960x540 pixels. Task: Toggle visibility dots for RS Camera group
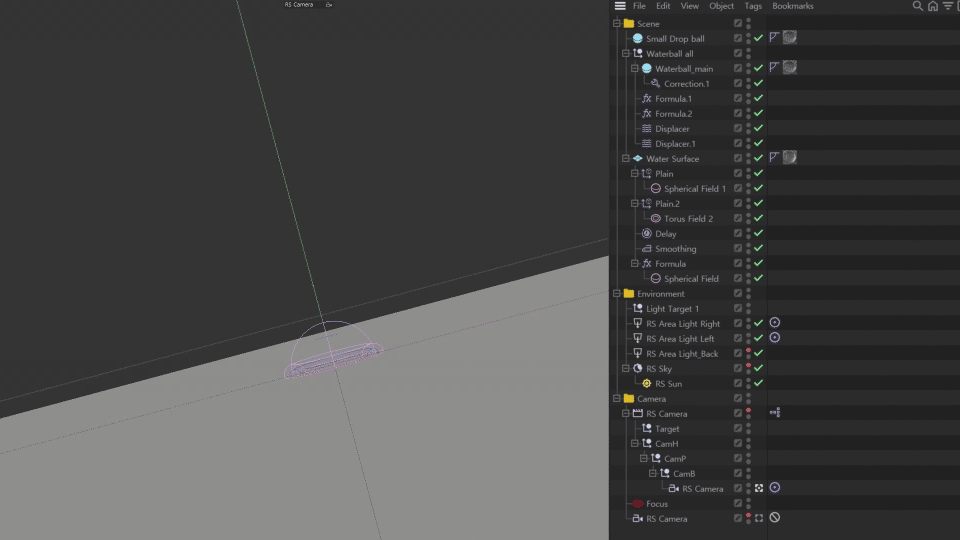[748, 413]
